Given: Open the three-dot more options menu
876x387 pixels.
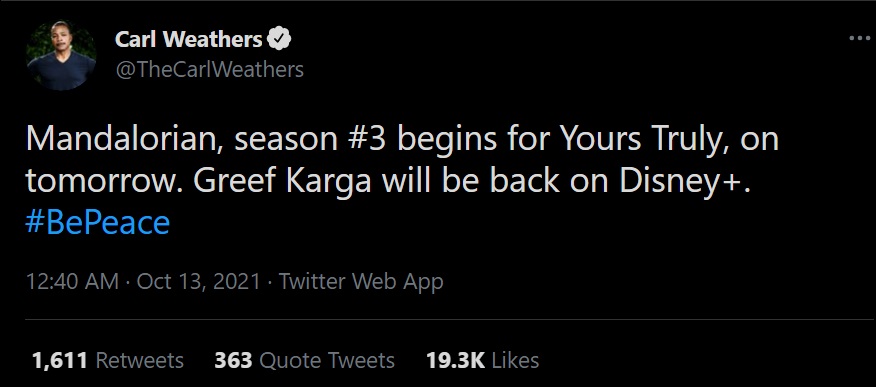Looking at the screenshot, I should 859,39.
